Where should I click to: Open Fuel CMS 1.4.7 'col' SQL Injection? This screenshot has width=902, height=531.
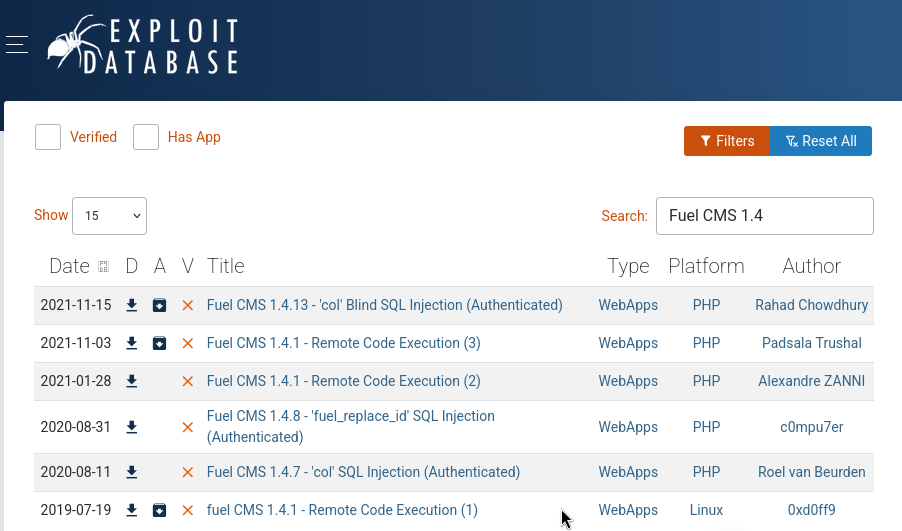pyautogui.click(x=363, y=472)
